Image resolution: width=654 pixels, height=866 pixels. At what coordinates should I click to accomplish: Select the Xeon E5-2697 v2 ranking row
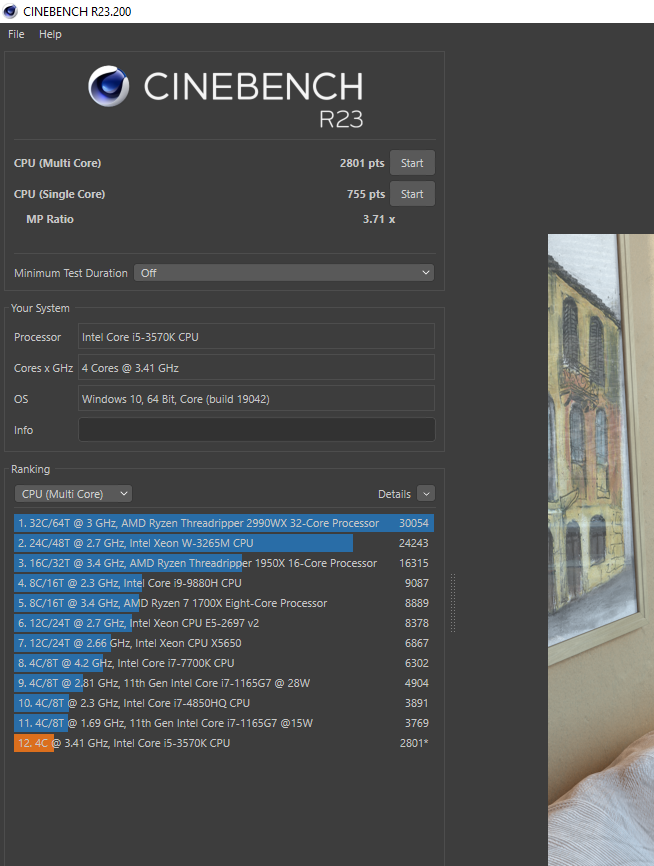point(224,623)
